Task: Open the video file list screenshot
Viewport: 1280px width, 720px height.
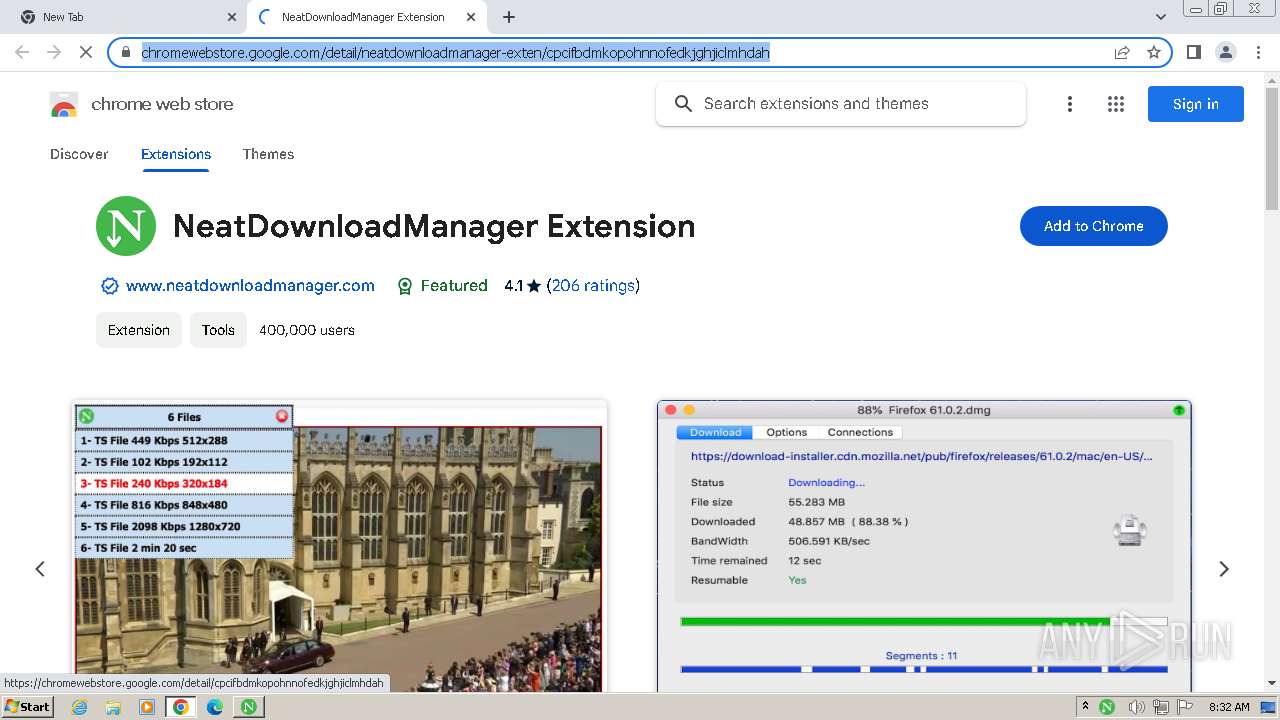Action: pos(340,546)
